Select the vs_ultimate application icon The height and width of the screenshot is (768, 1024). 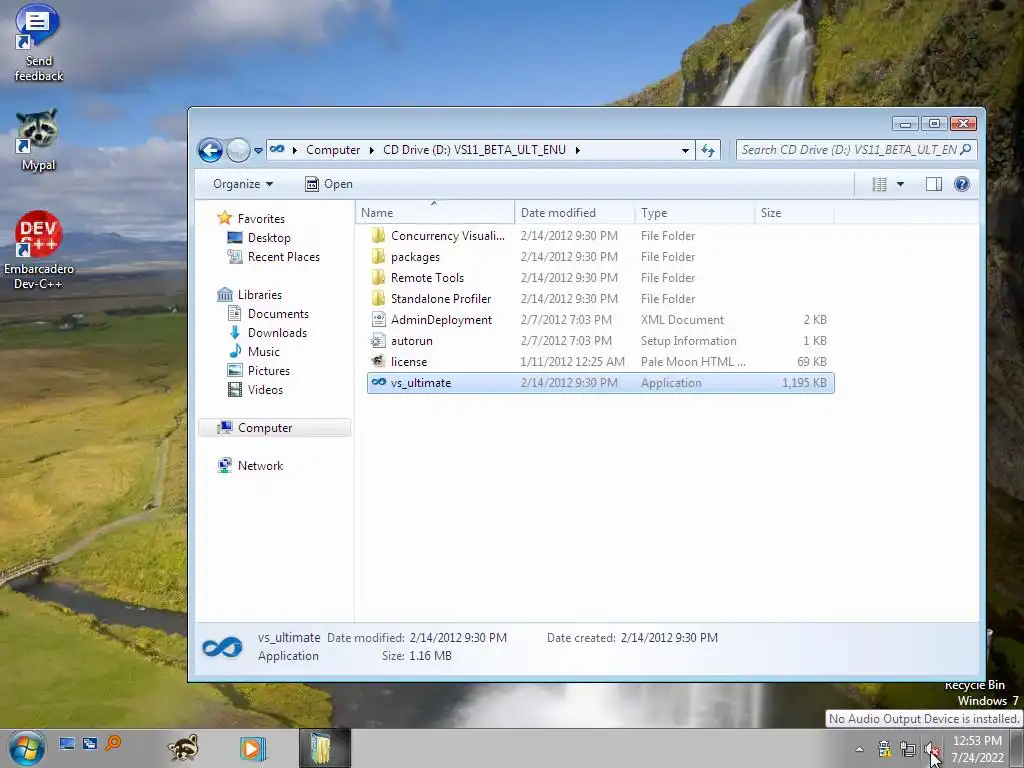point(379,383)
